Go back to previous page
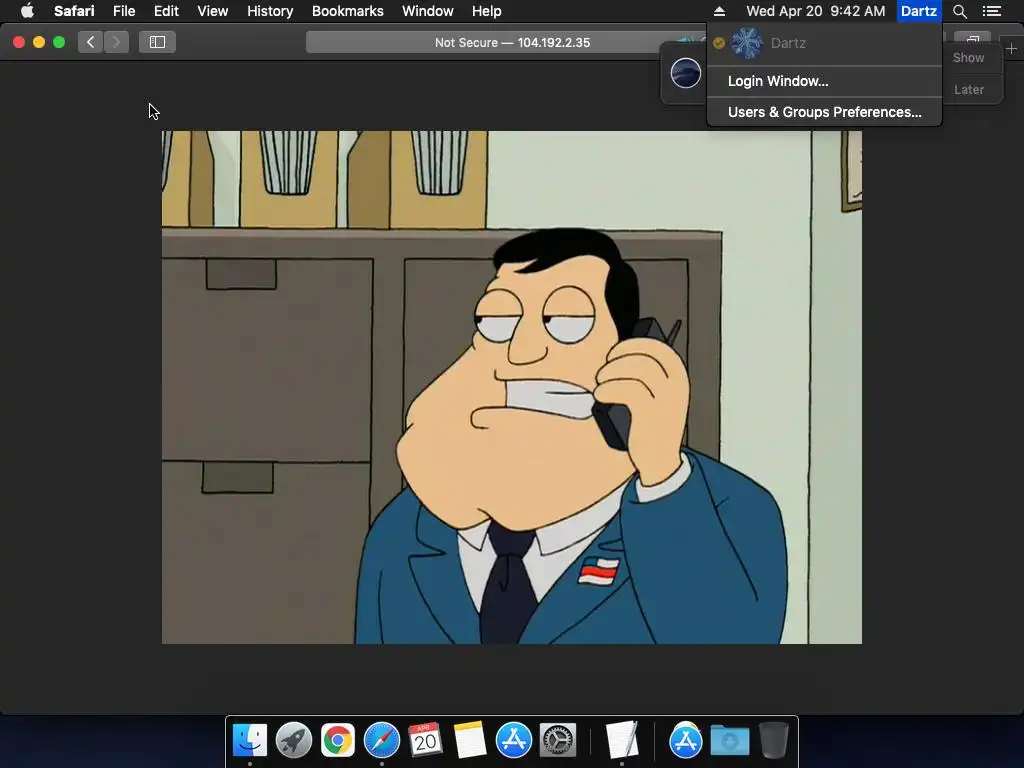The width and height of the screenshot is (1024, 768). pos(91,42)
